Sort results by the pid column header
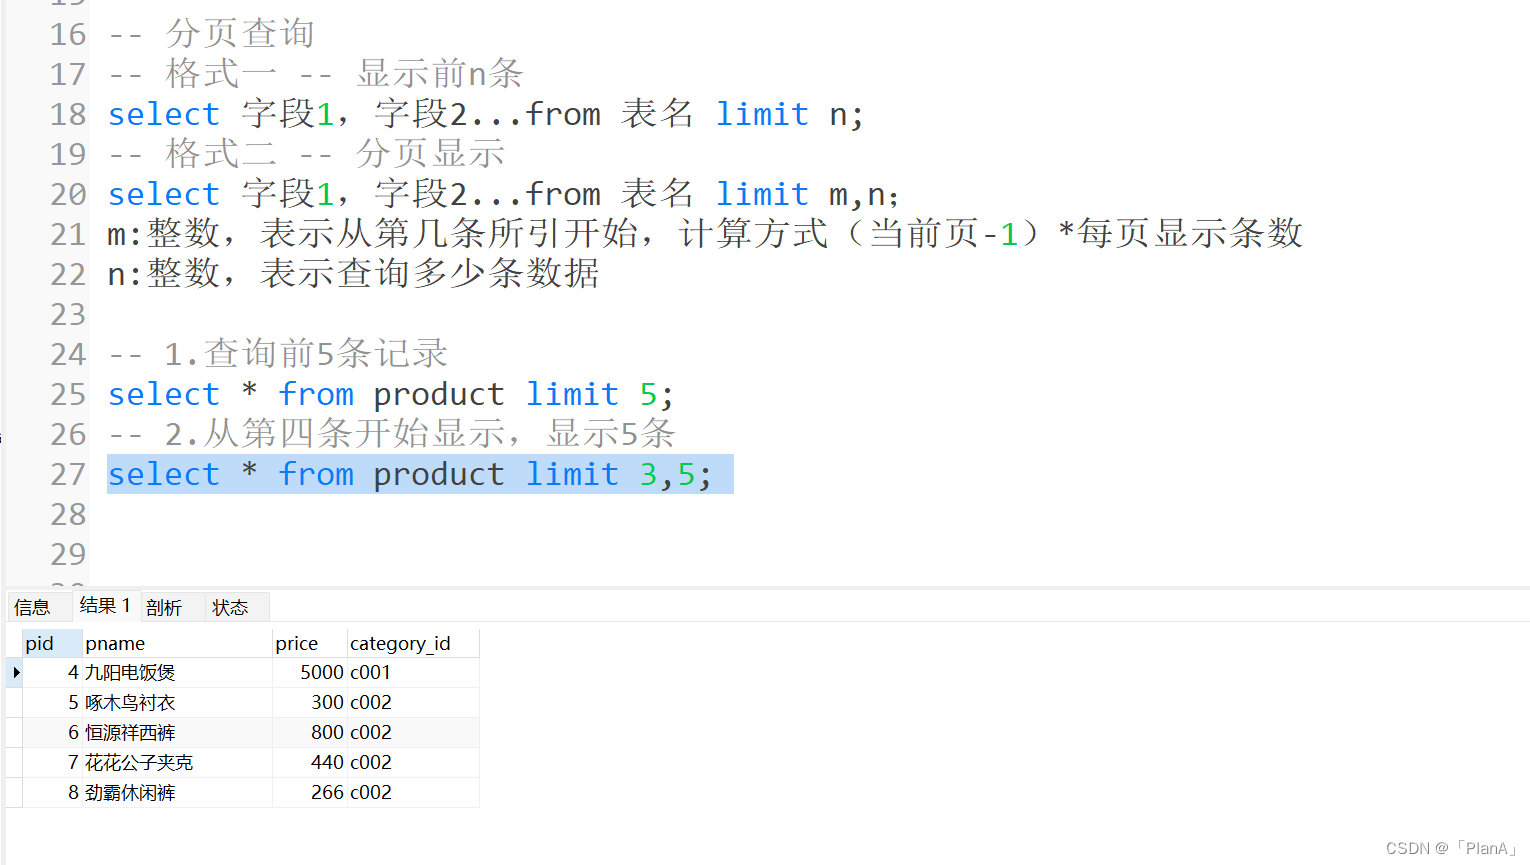This screenshot has width=1530, height=865. pos(40,642)
